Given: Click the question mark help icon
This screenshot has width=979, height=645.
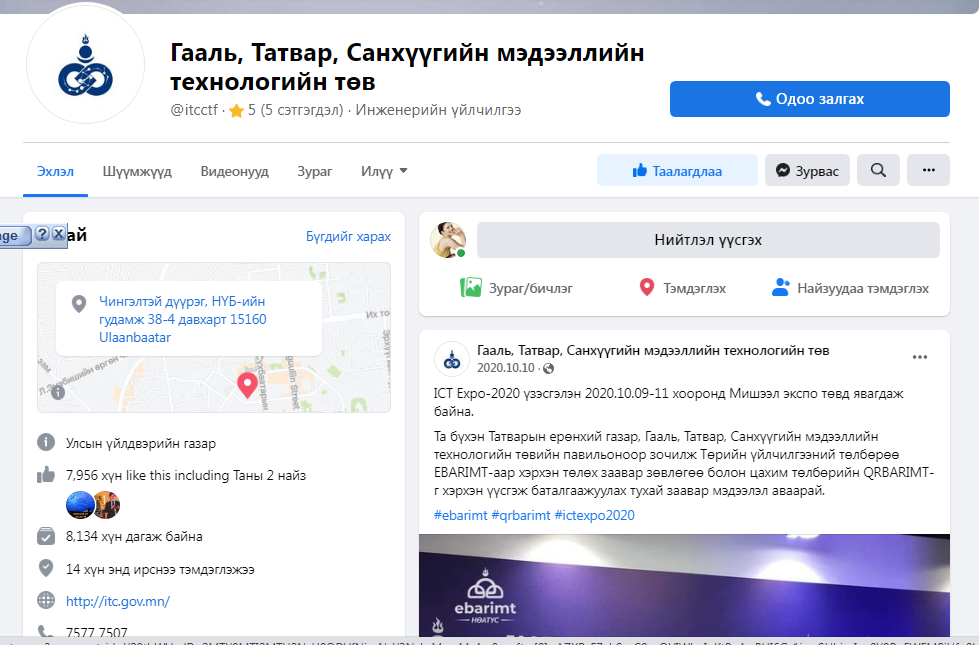Looking at the screenshot, I should click(x=42, y=234).
